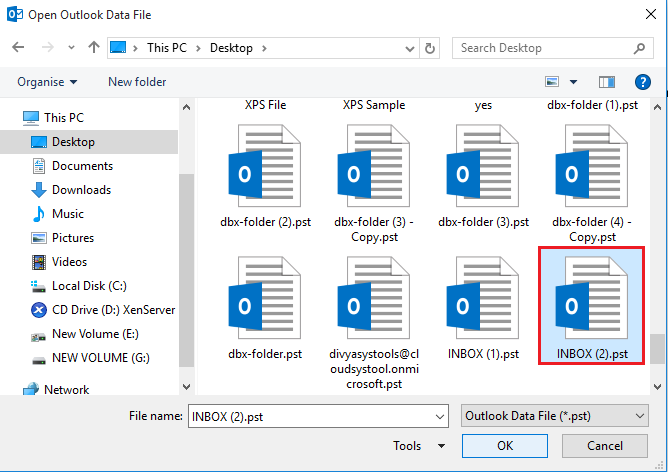
Task: Click the OK button
Action: tap(506, 446)
